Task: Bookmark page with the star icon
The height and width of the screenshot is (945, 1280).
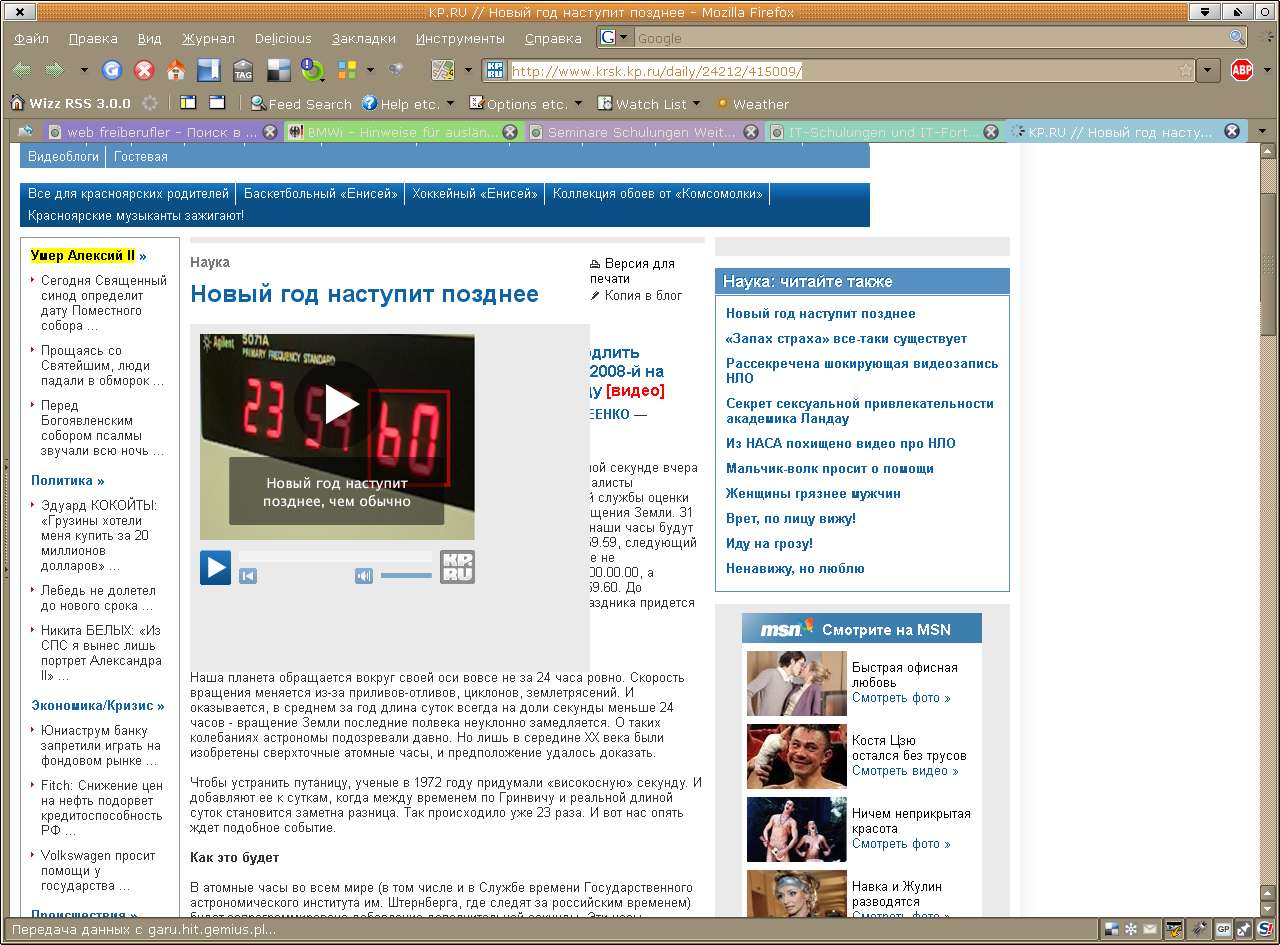Action: 1185,71
